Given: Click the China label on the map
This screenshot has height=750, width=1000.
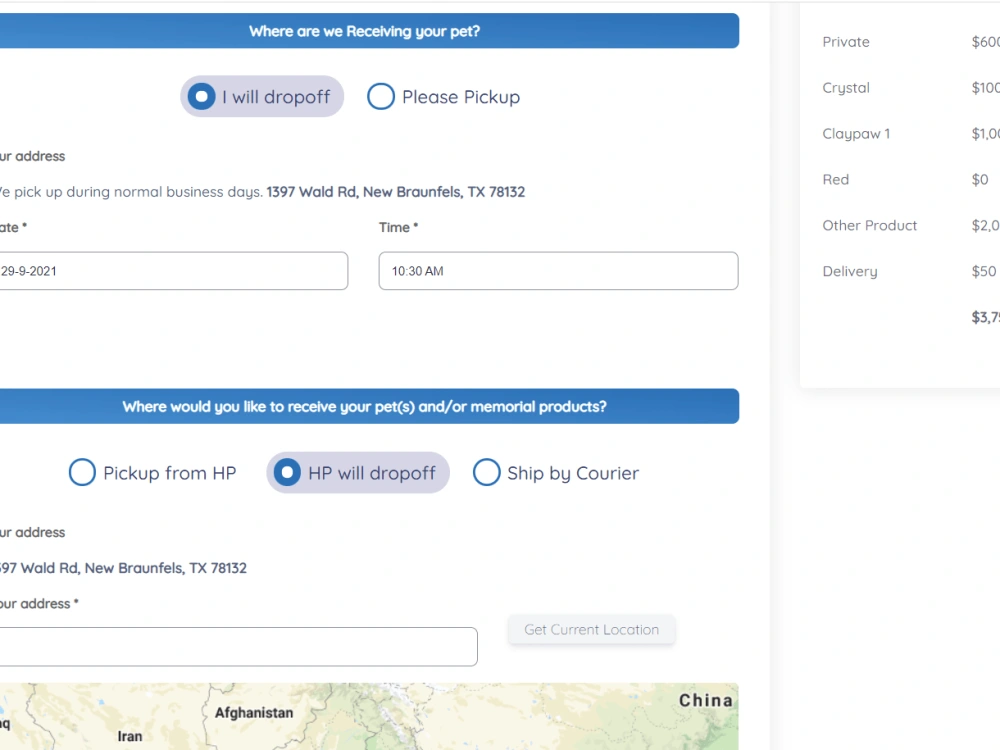Looking at the screenshot, I should [x=706, y=700].
